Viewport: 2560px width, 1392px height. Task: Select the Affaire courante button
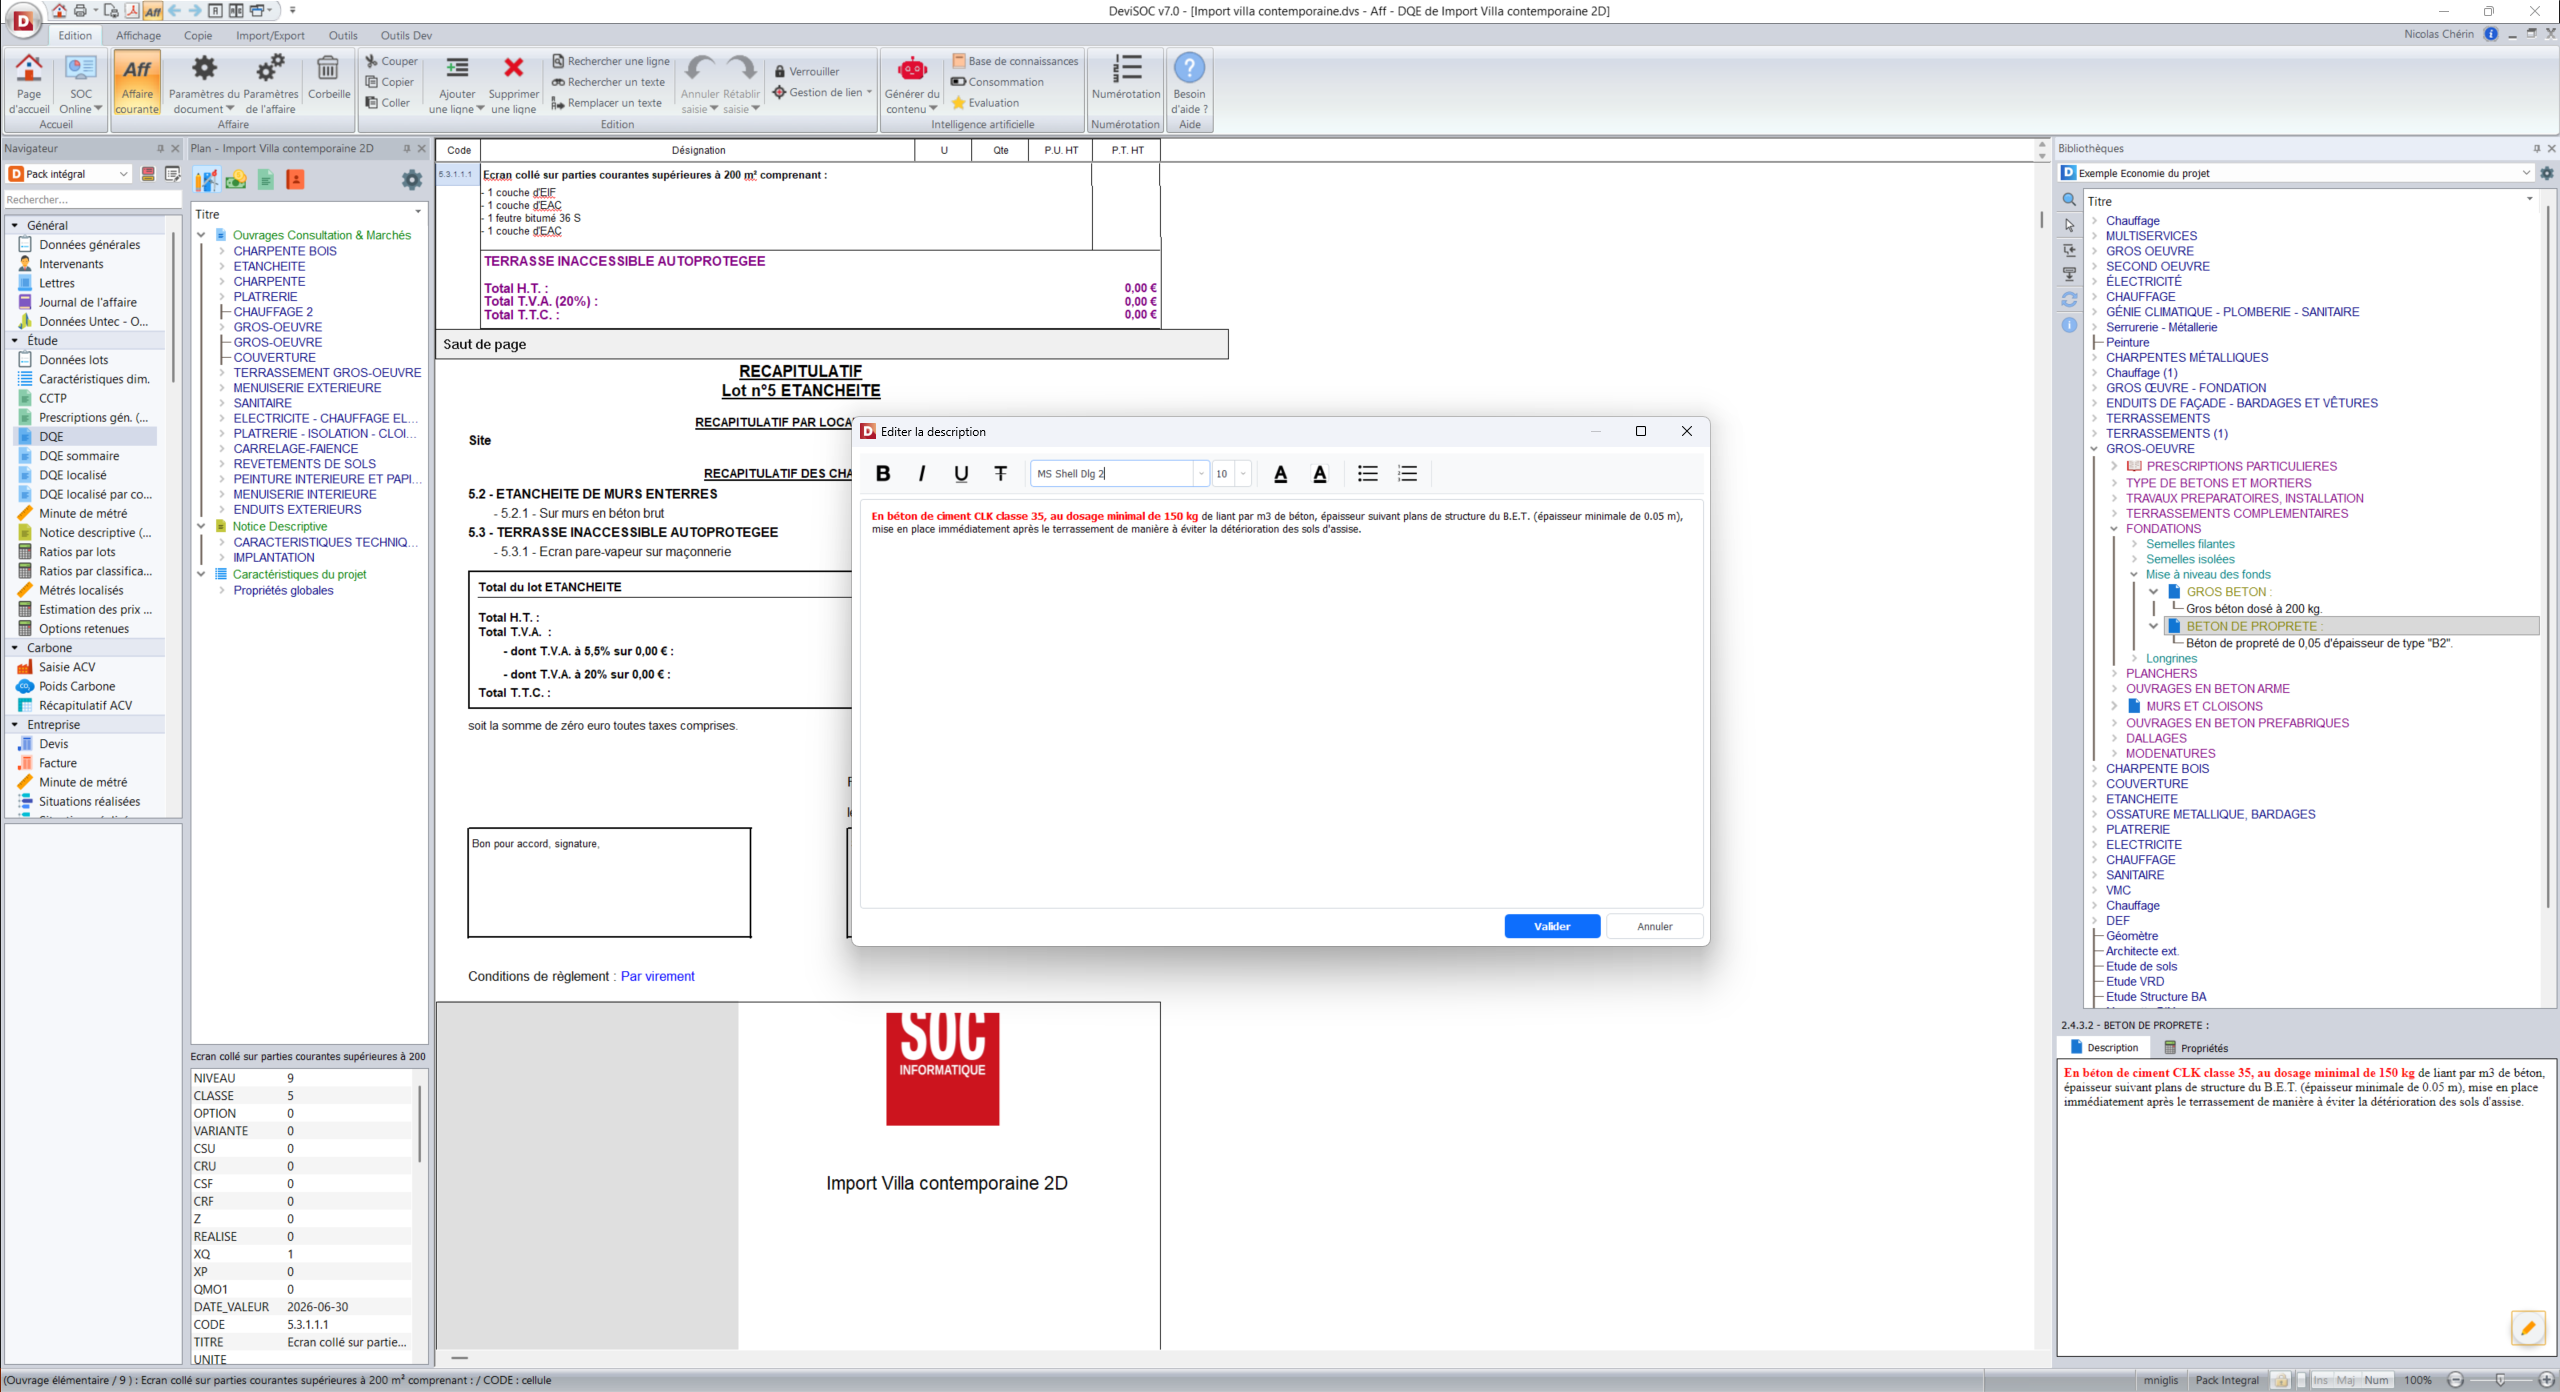(137, 84)
